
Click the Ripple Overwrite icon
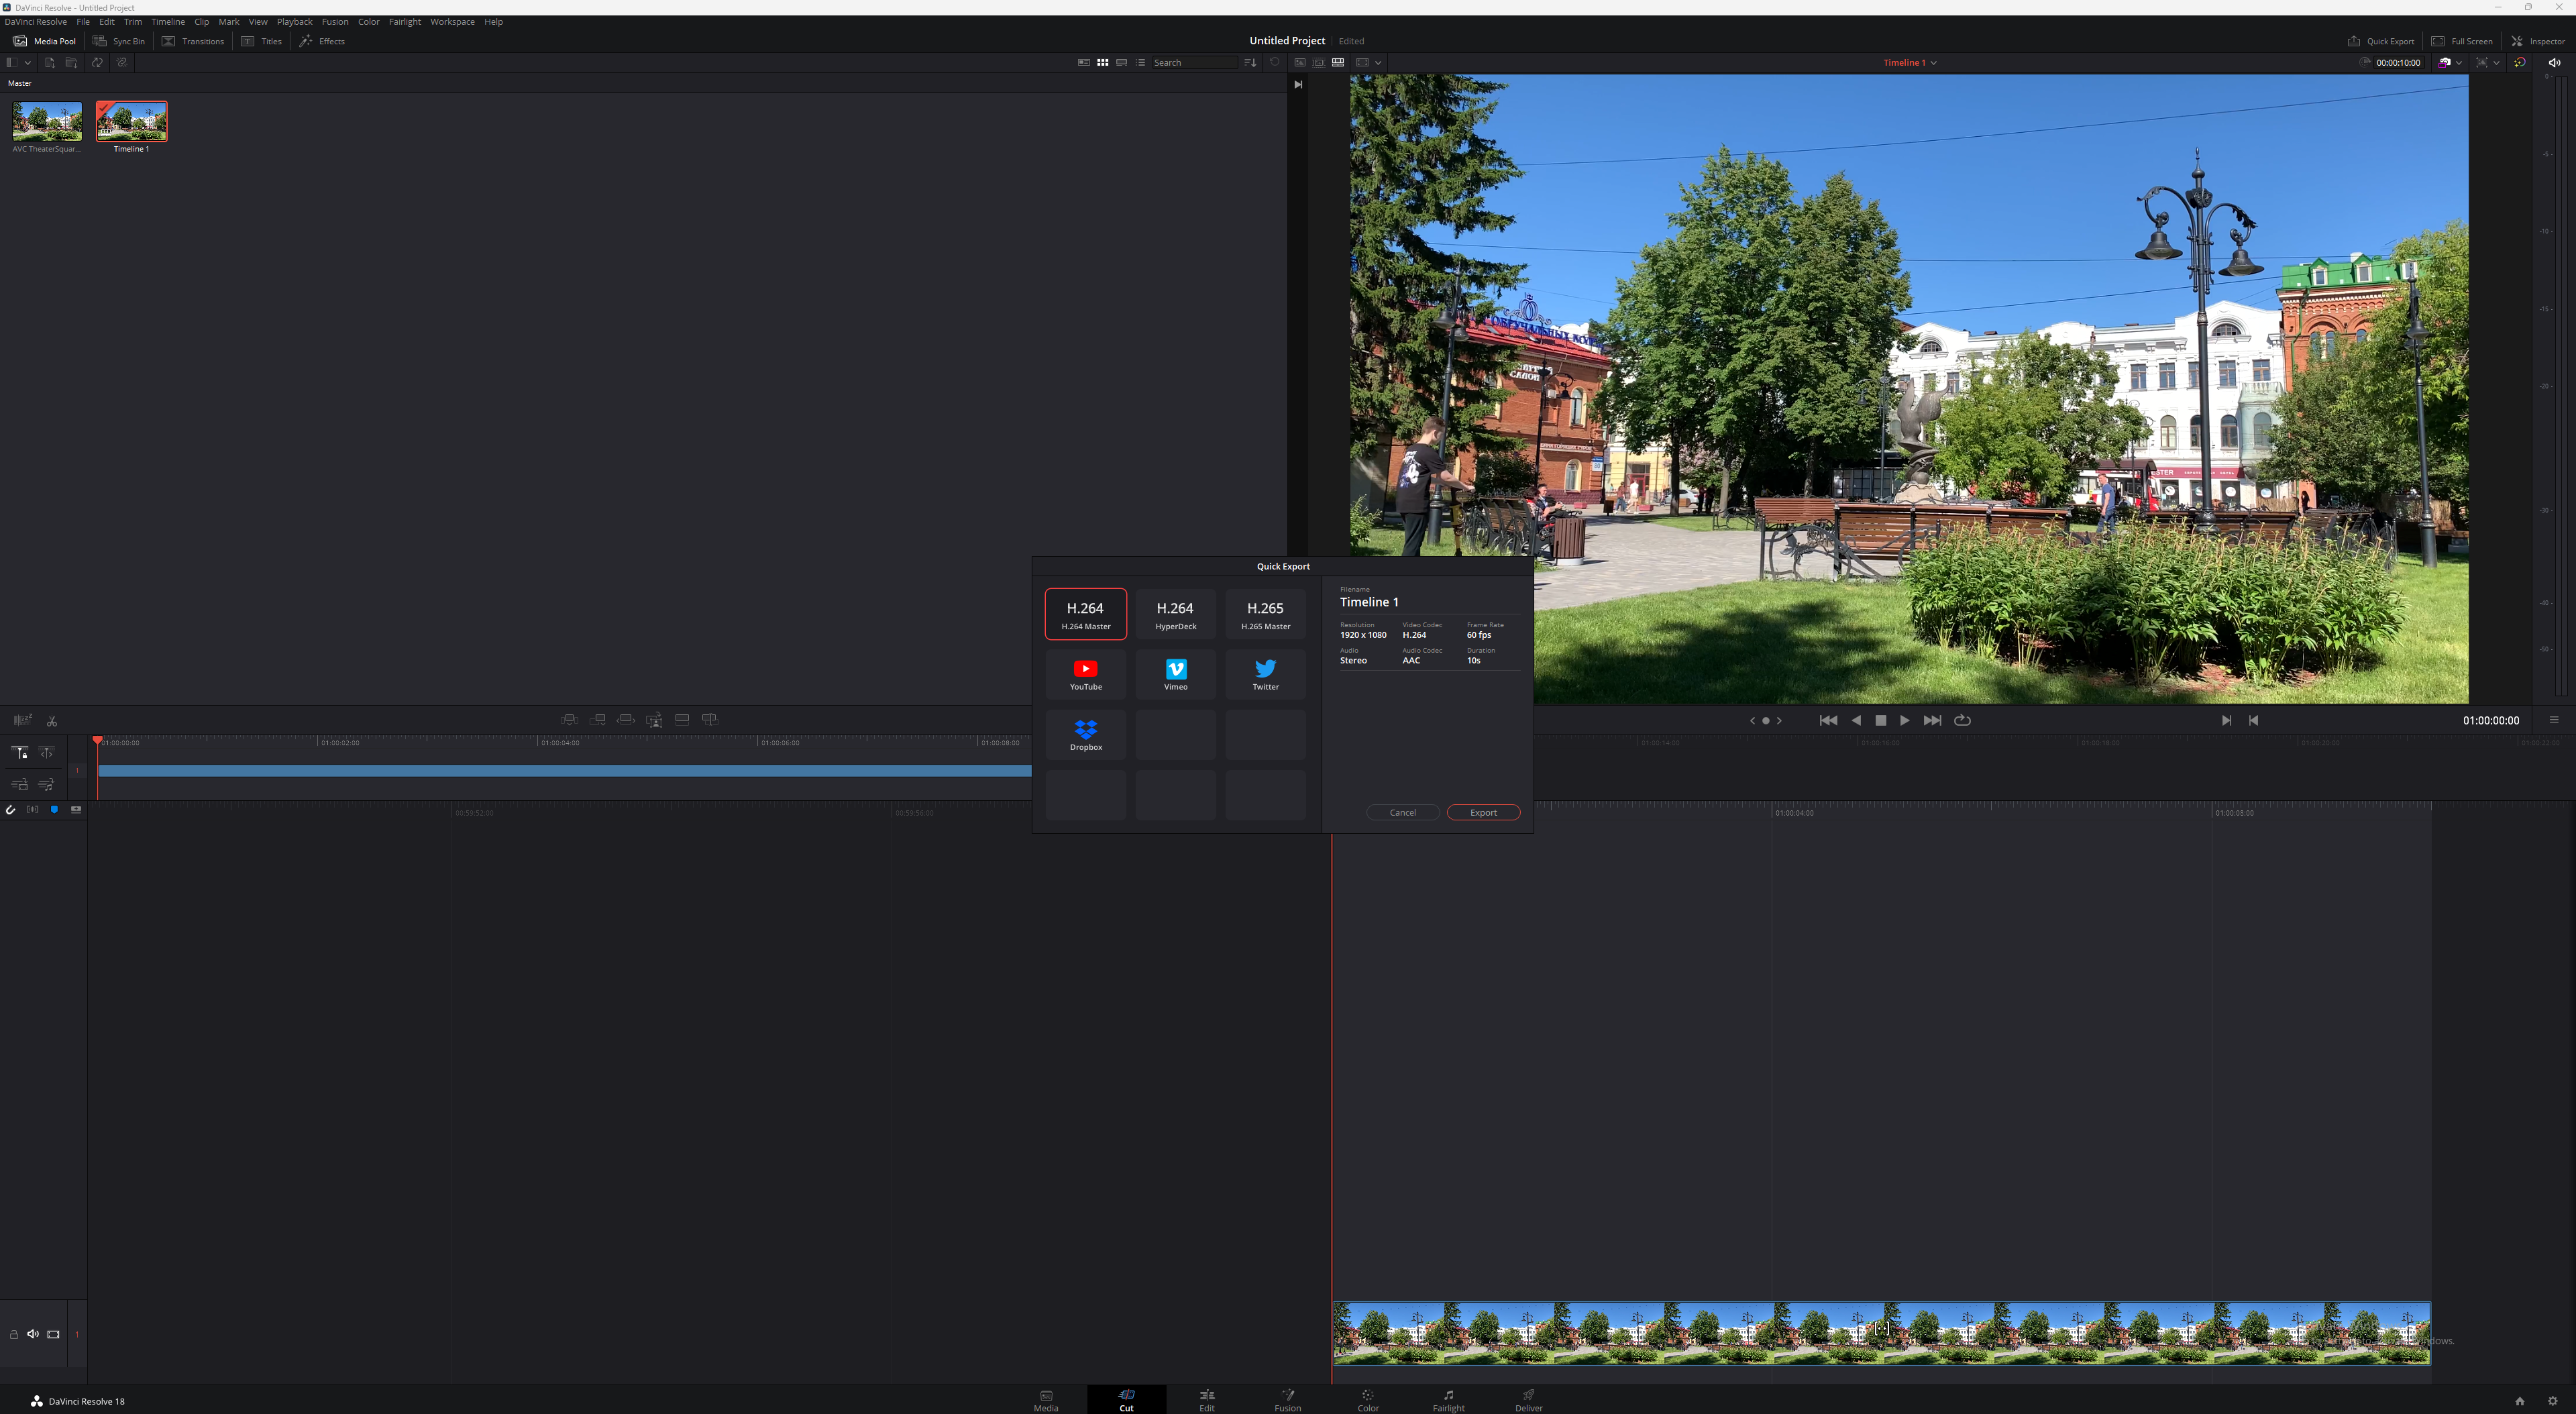click(x=625, y=719)
